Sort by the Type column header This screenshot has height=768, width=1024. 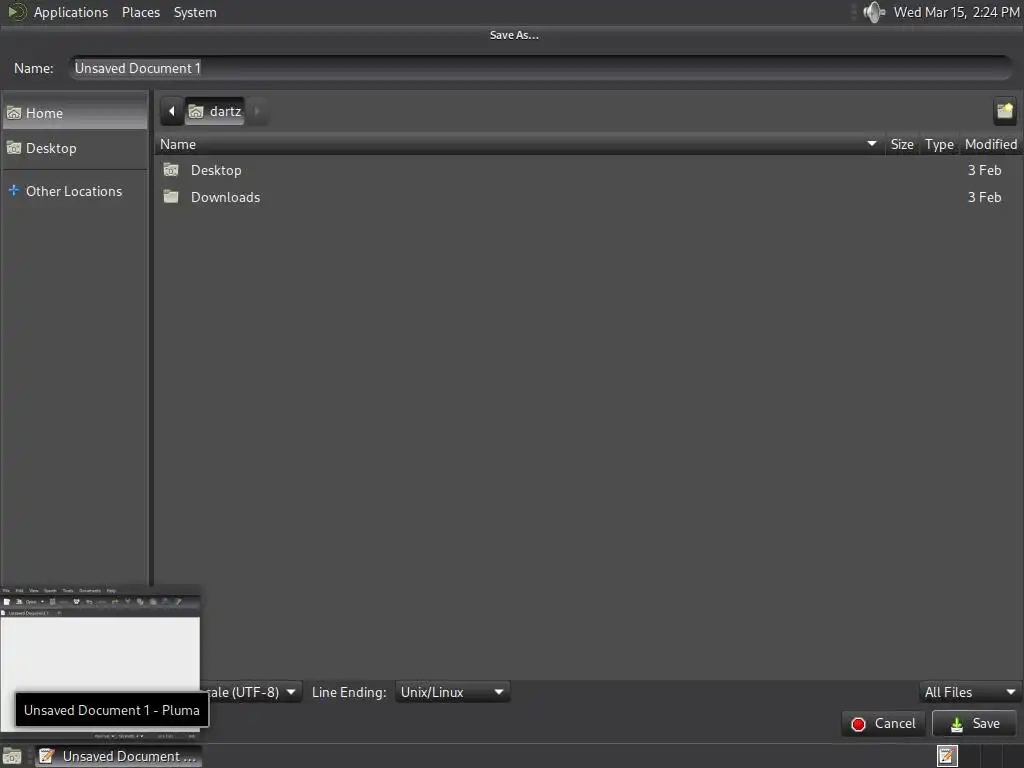coord(939,144)
